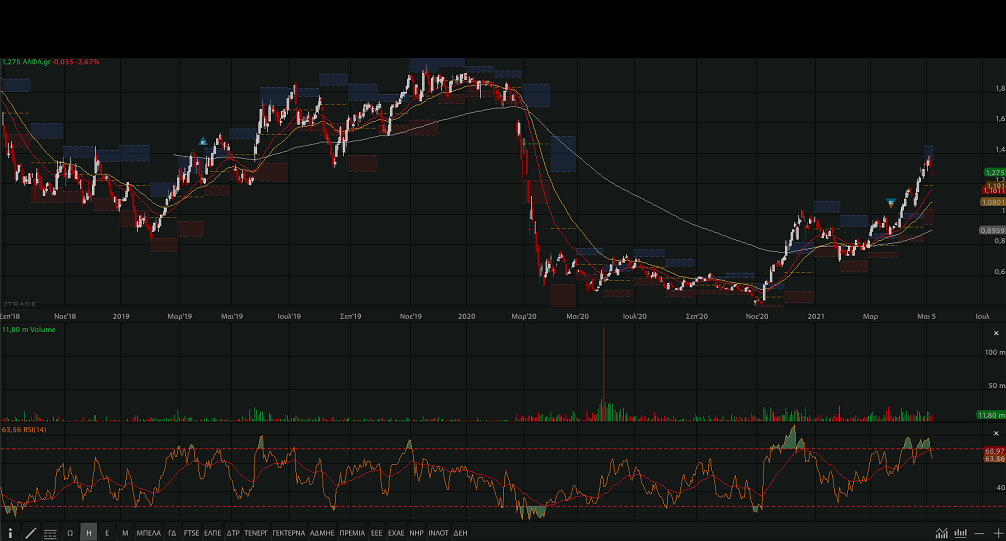Switch to the Ω hourly timeframe
This screenshot has width=1006, height=541.
70,533
